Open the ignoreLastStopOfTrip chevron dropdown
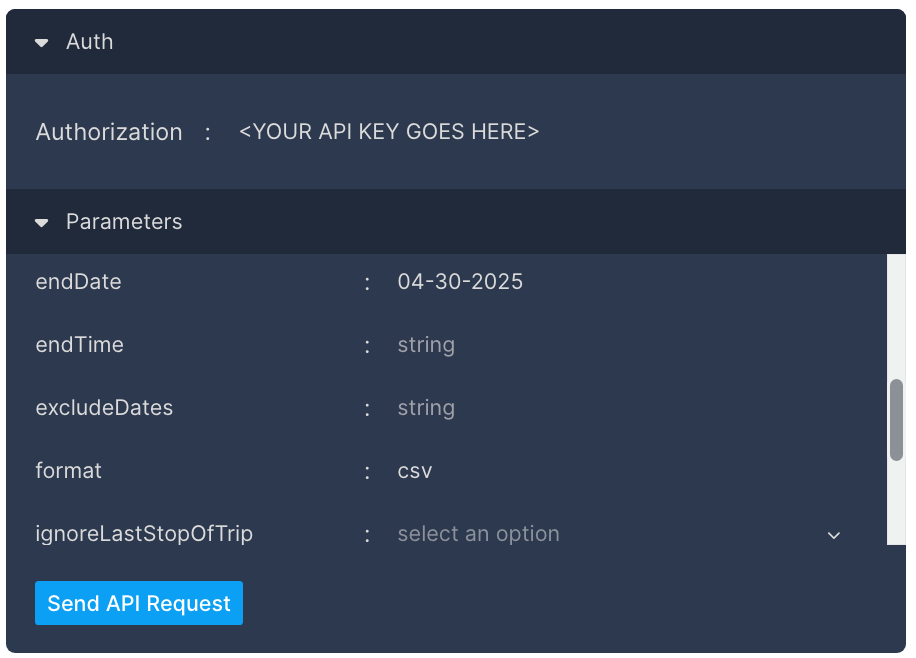This screenshot has height=658, width=916. point(834,535)
